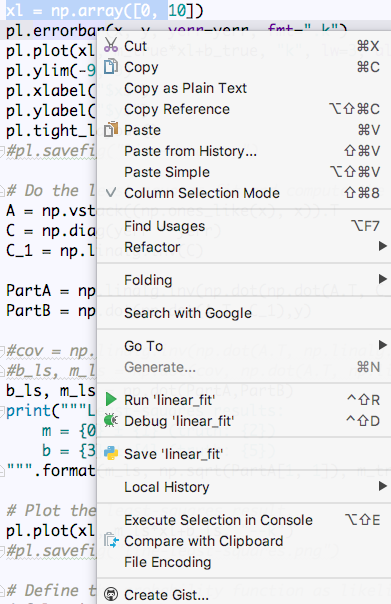Collapse the print statement fold marker

(2, 410)
